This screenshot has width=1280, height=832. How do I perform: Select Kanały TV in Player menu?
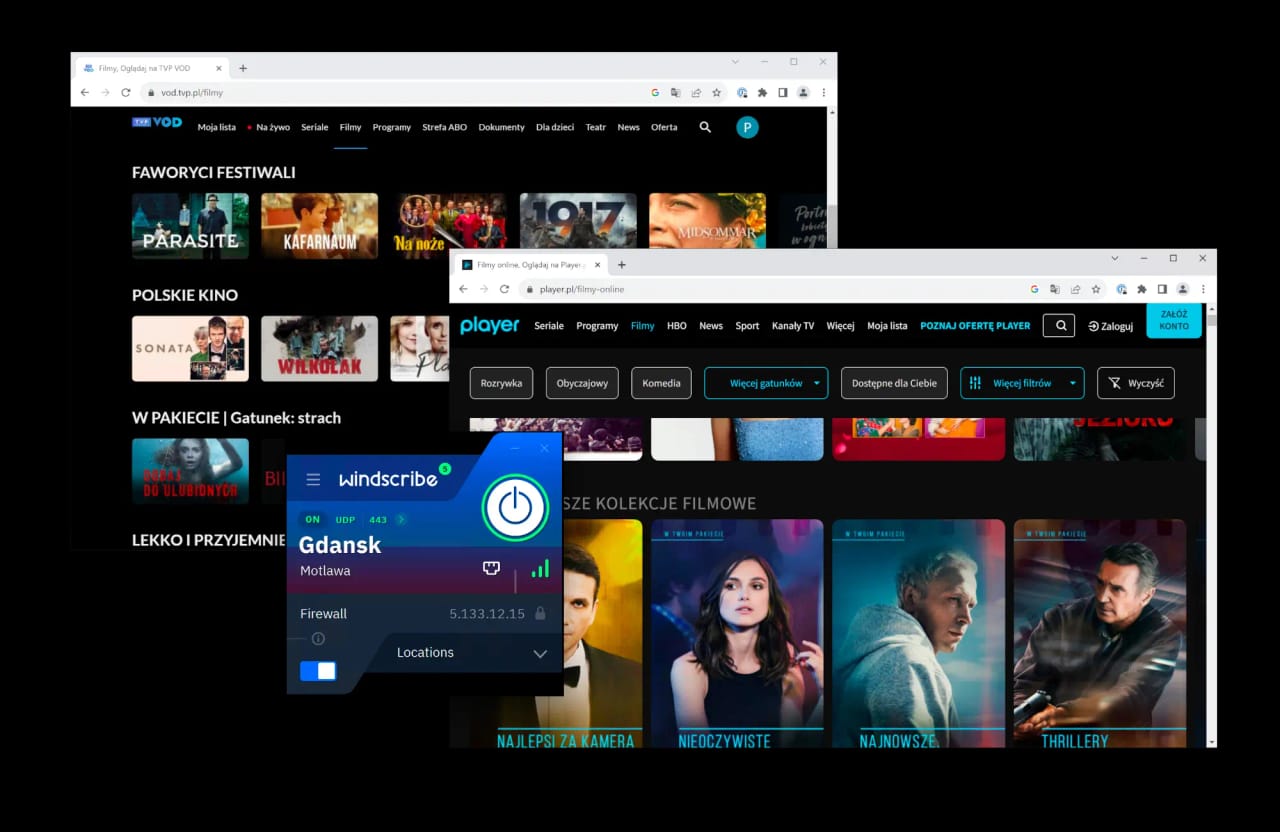coord(793,326)
